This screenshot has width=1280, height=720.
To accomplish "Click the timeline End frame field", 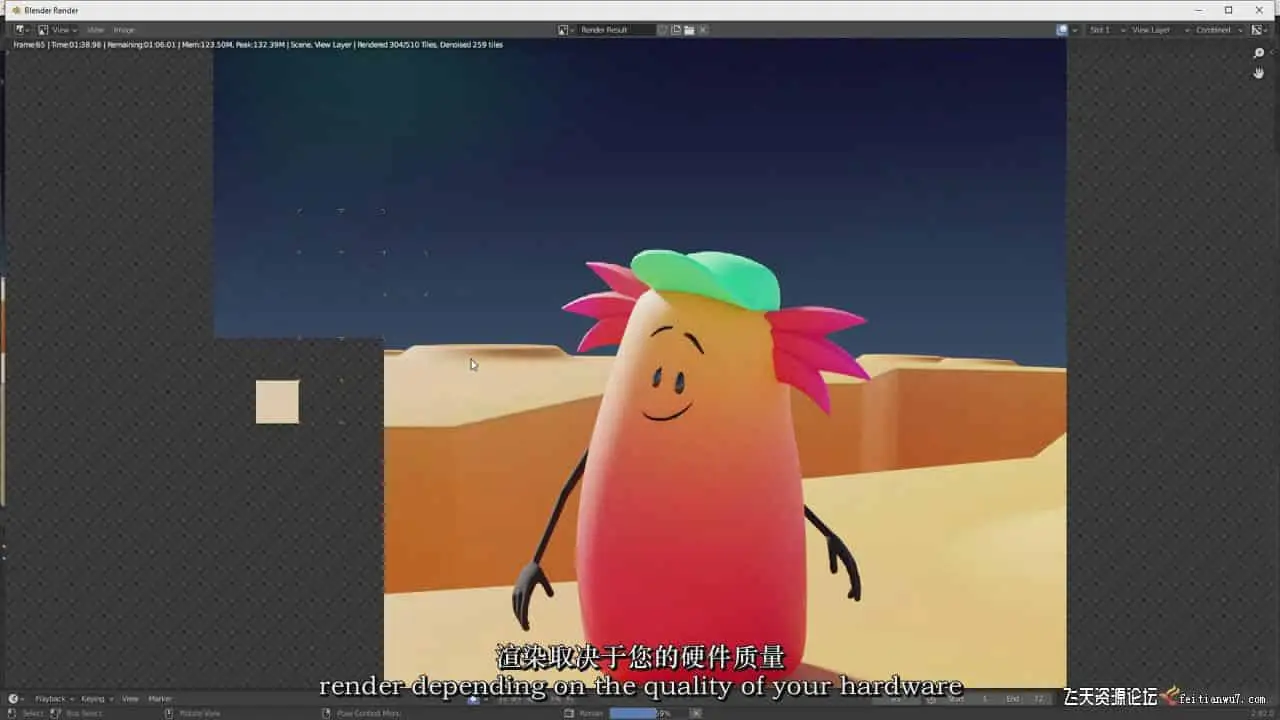I will tap(1027, 699).
